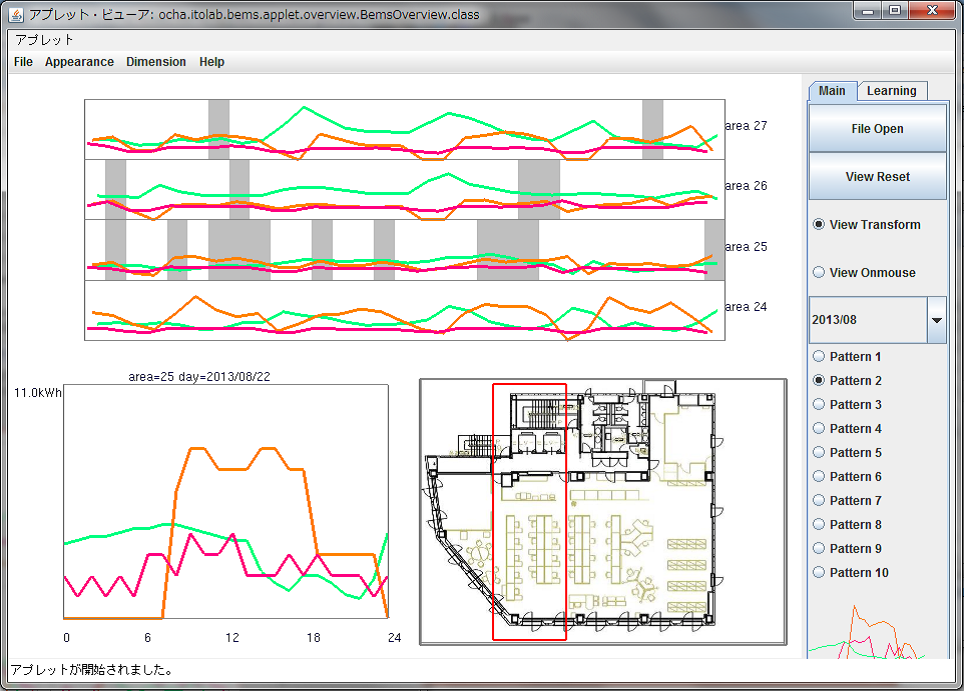Open the File menu
964x691 pixels.
click(23, 62)
